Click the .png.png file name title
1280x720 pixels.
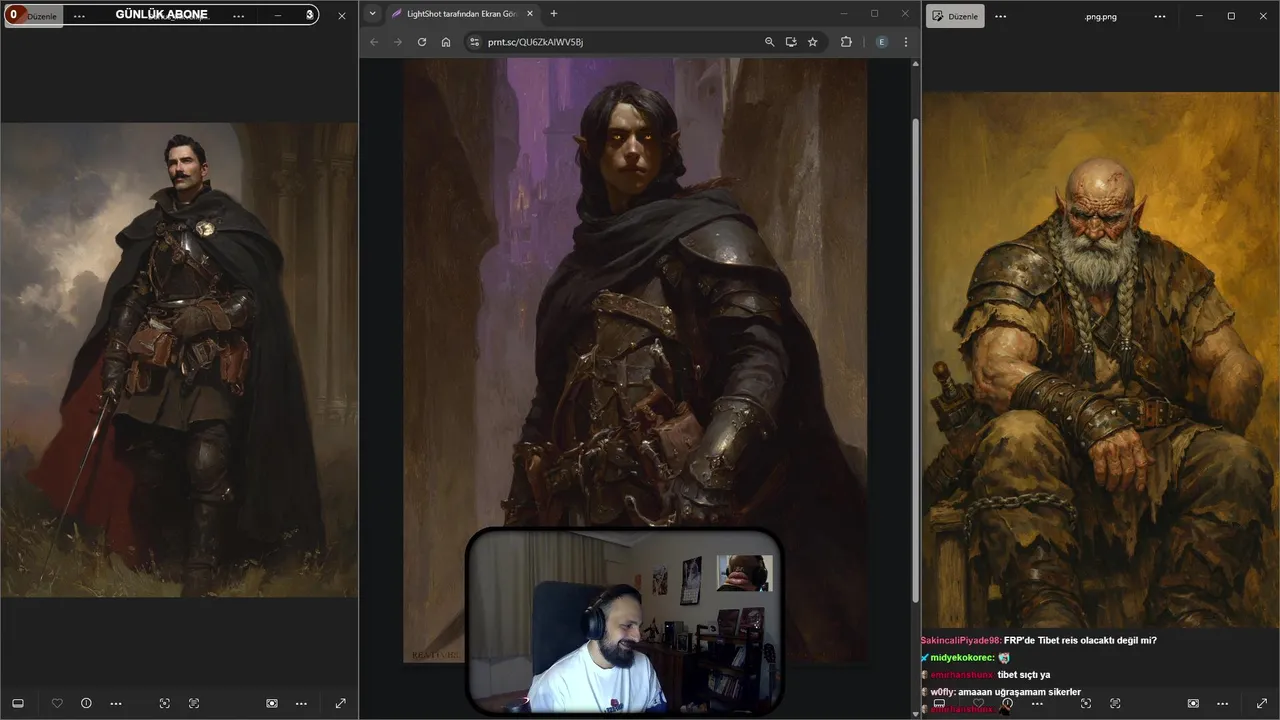tap(1100, 16)
